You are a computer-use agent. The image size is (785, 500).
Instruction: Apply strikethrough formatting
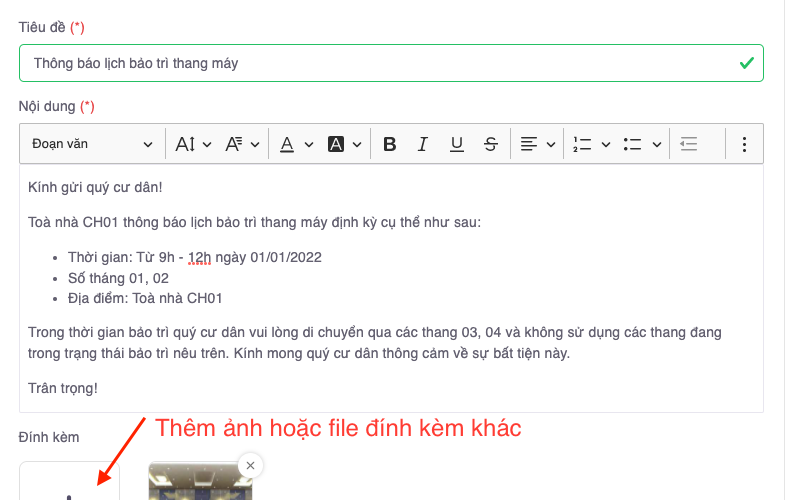490,144
